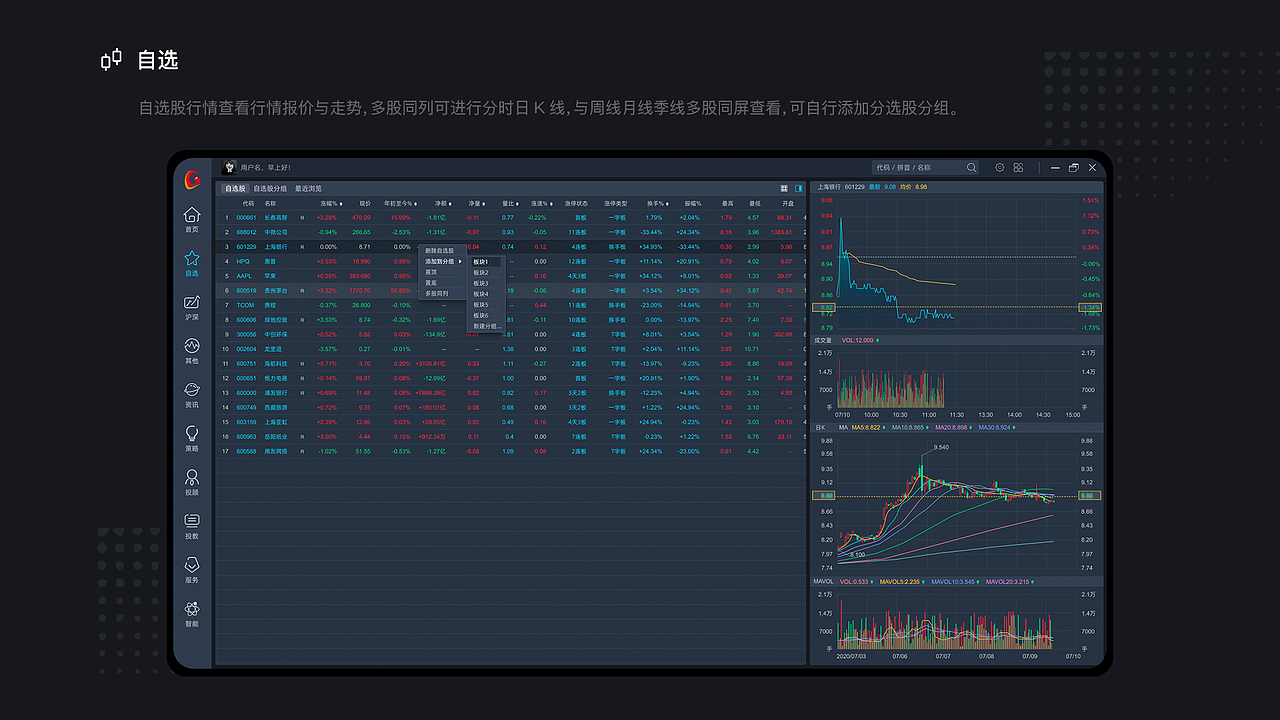Viewport: 1280px width, 720px height.
Task: Click the HPQ stock code
Action: point(243,261)
